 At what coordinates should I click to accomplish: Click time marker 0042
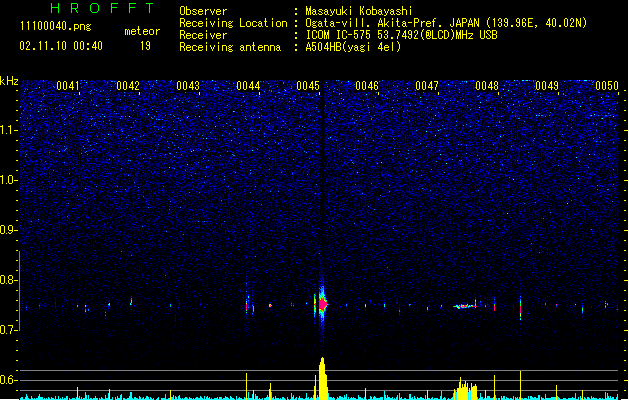[x=128, y=86]
